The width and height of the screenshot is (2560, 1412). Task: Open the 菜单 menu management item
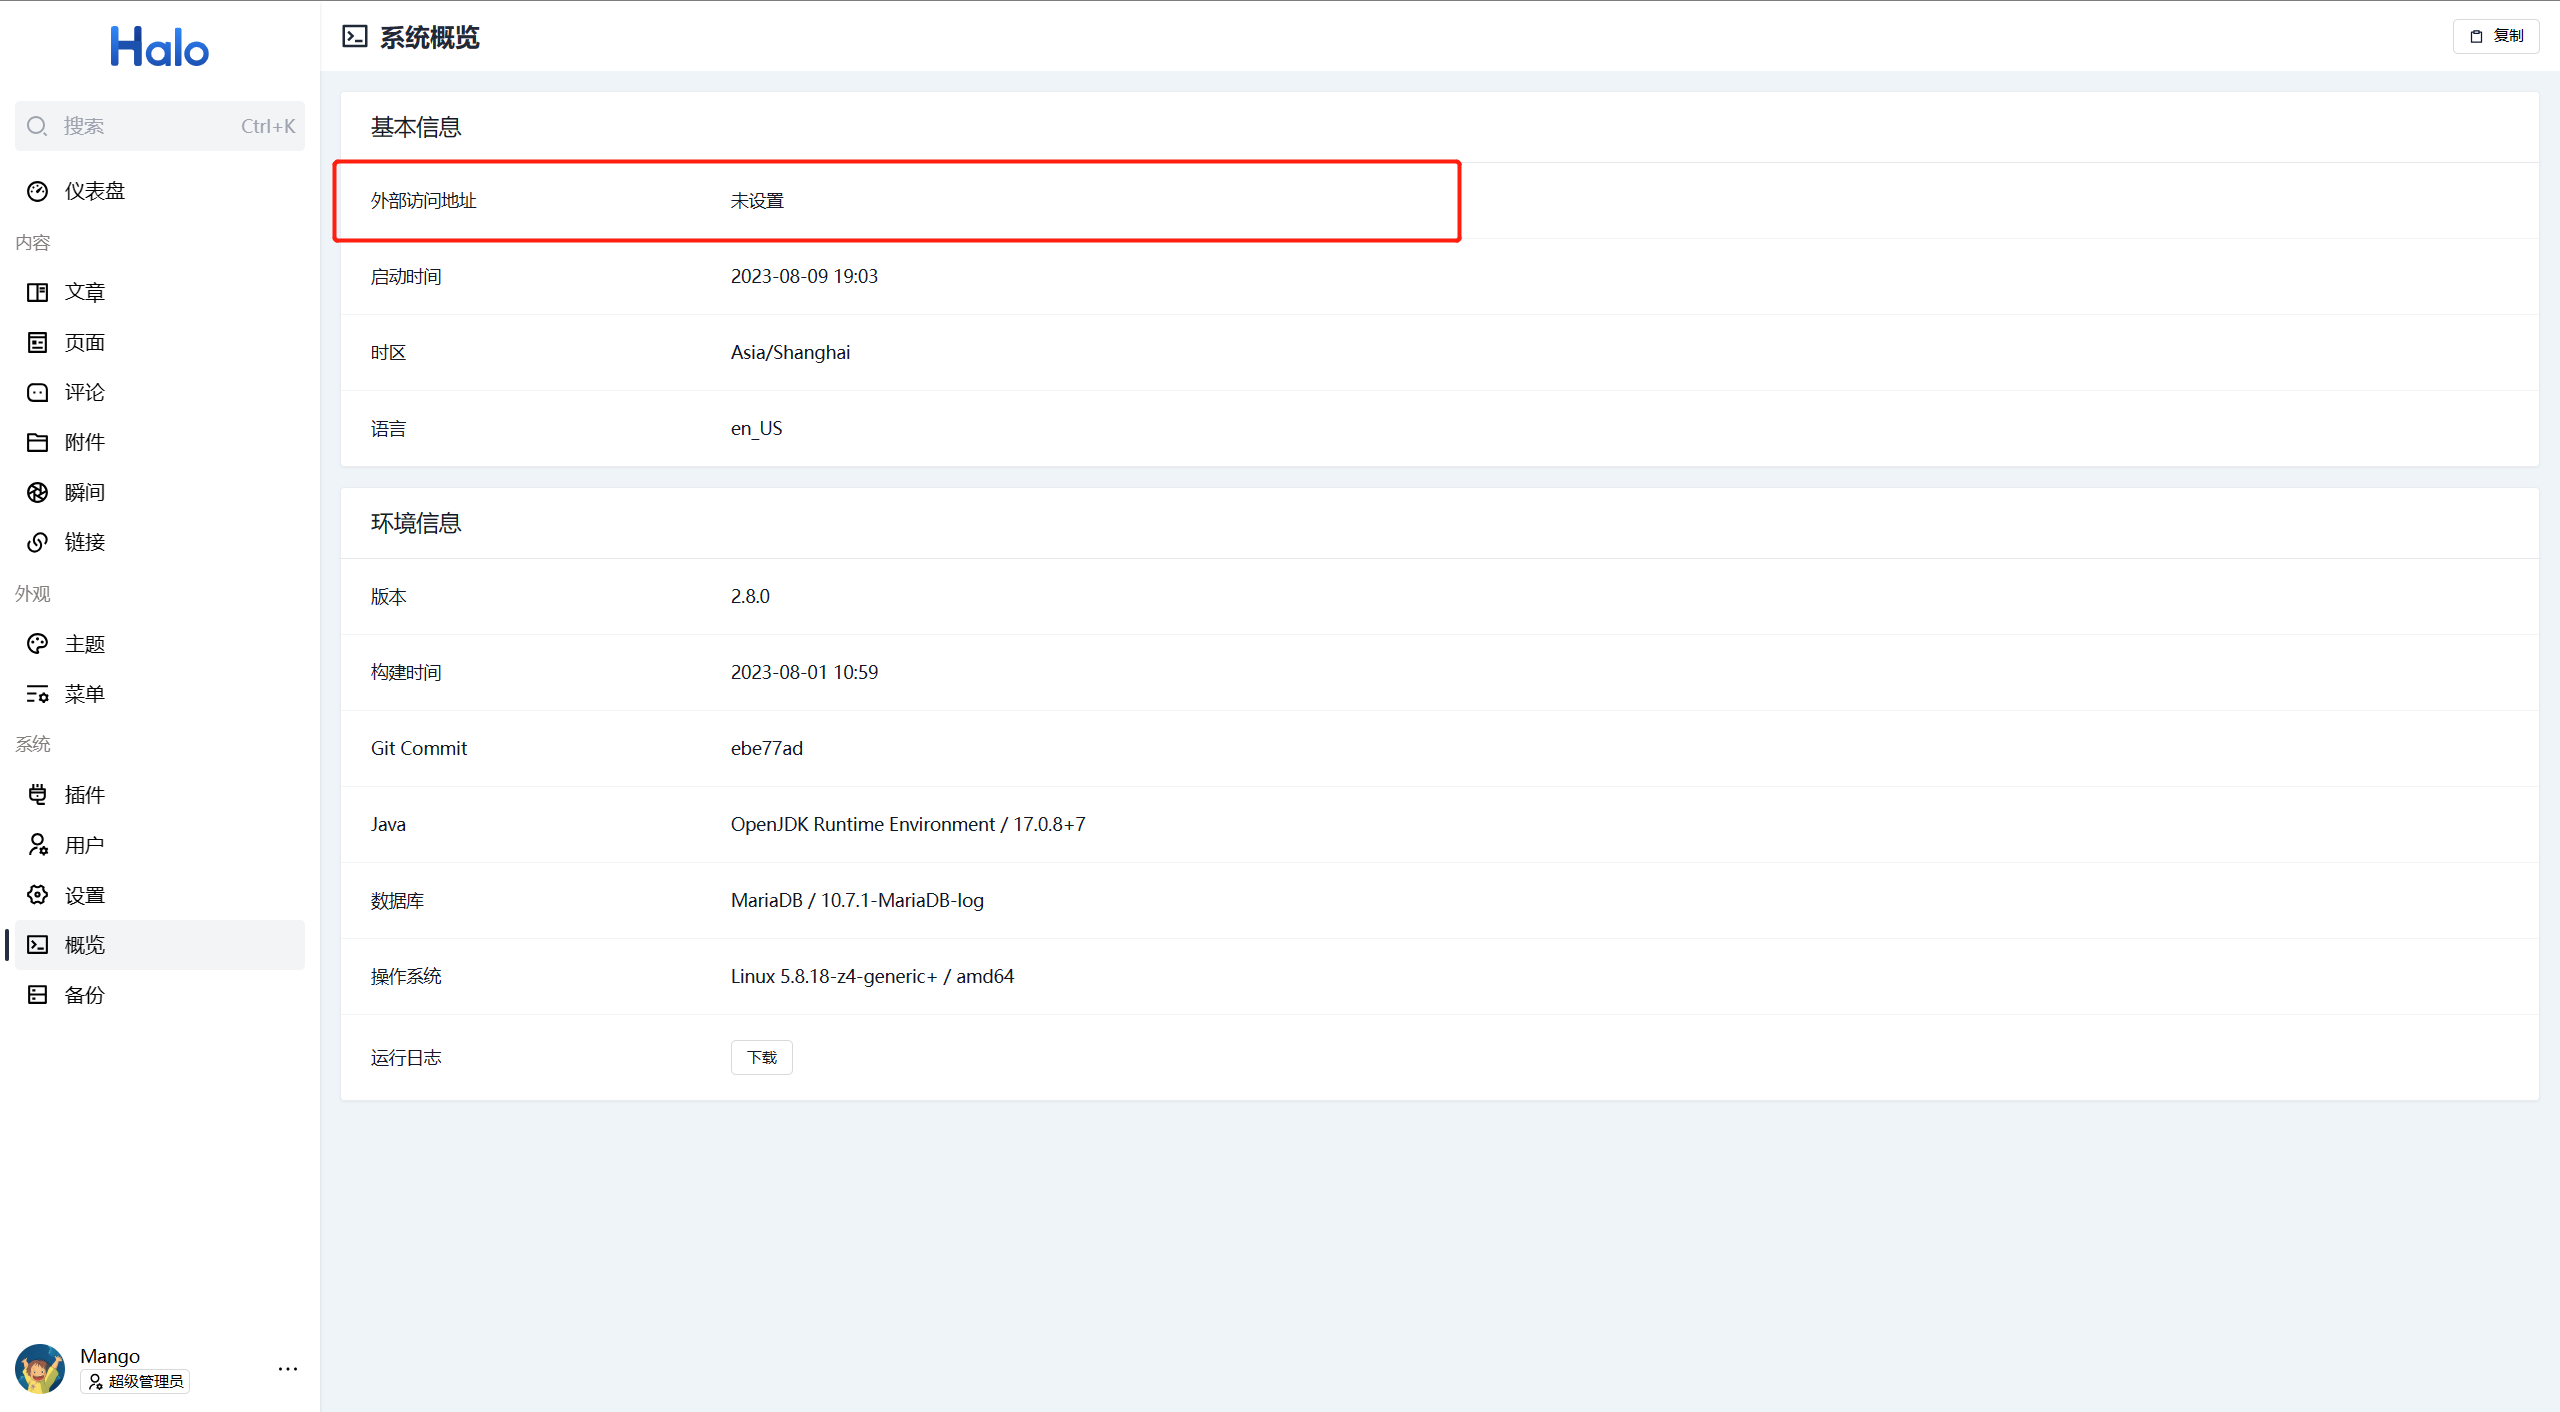click(x=85, y=694)
